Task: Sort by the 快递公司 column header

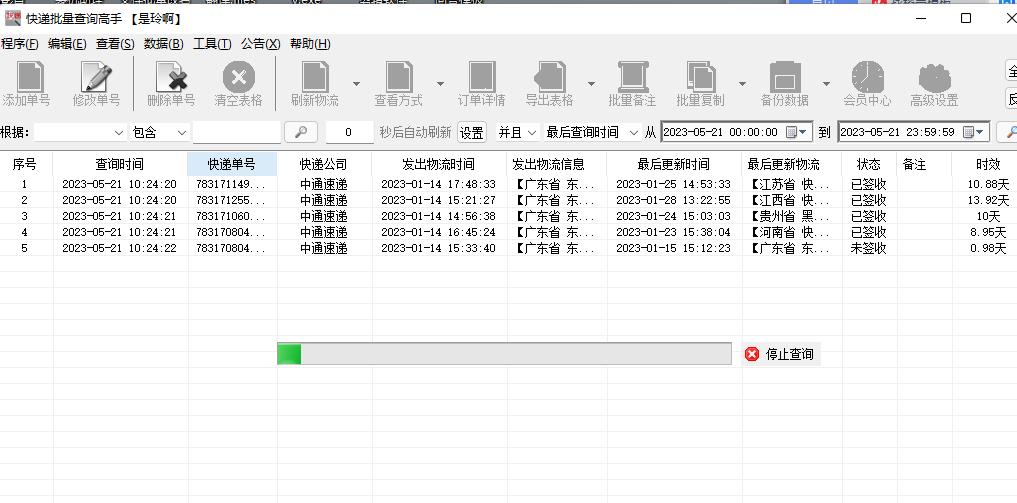Action: 324,164
